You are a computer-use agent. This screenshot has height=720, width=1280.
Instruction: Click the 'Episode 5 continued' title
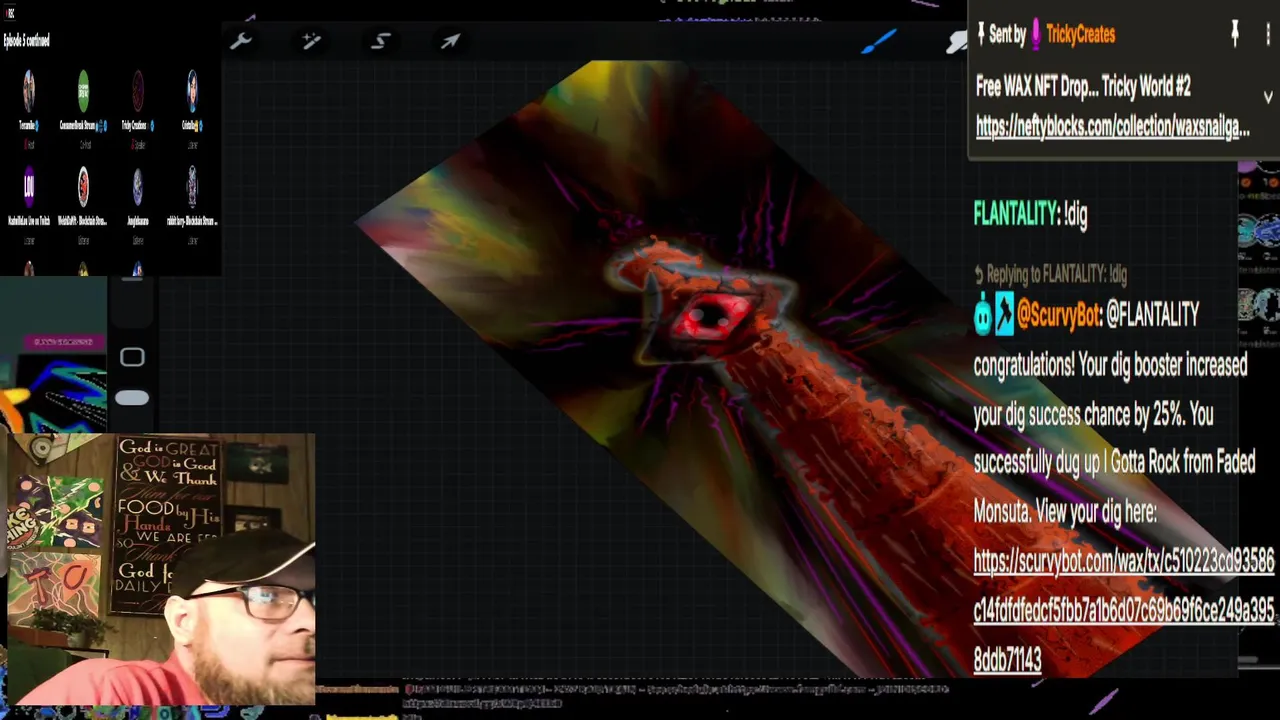27,41
